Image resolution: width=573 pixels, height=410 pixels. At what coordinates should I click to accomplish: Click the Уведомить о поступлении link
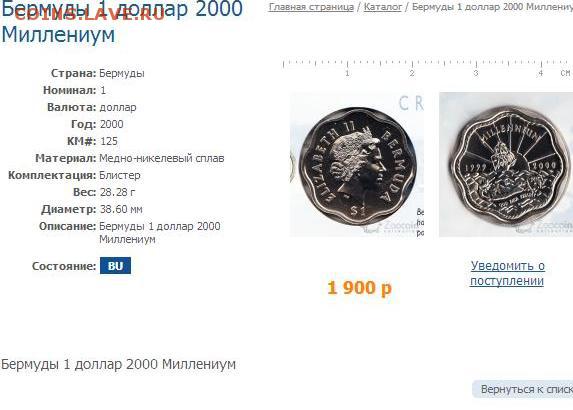point(507,273)
